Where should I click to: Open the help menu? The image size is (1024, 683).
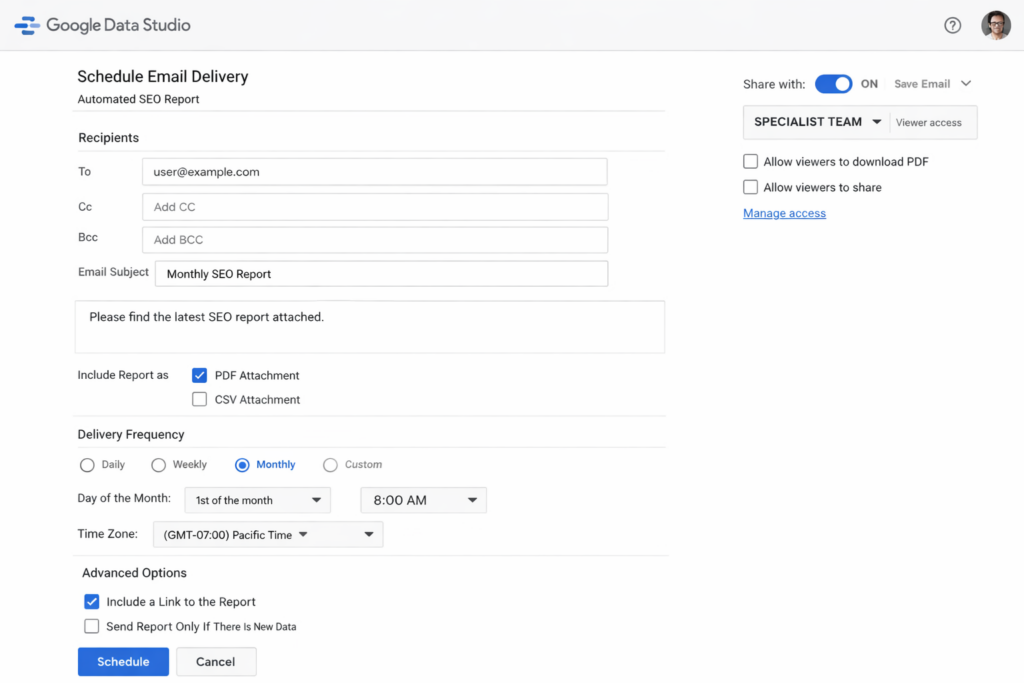(x=952, y=25)
